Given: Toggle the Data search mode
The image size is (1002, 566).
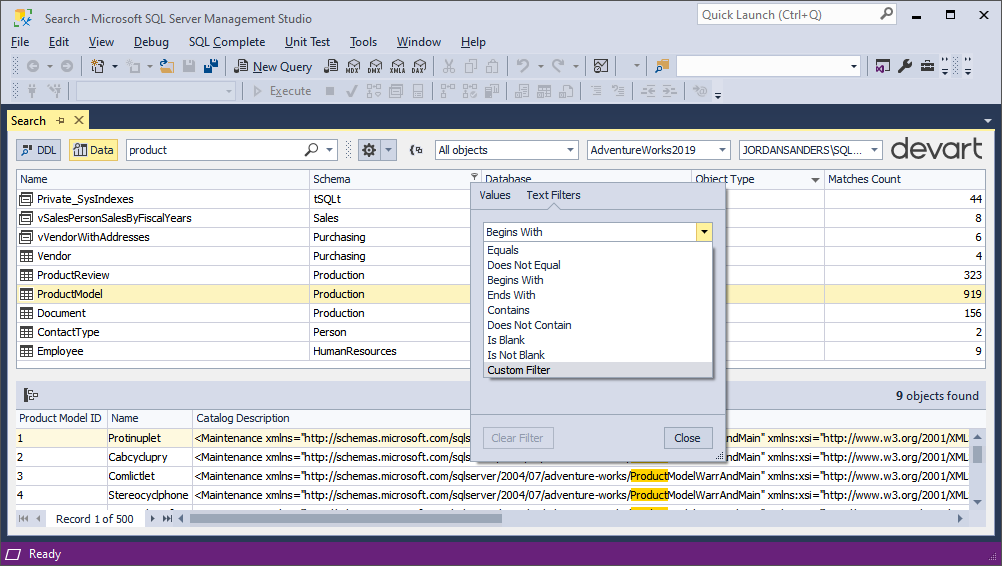Looking at the screenshot, I should [93, 150].
